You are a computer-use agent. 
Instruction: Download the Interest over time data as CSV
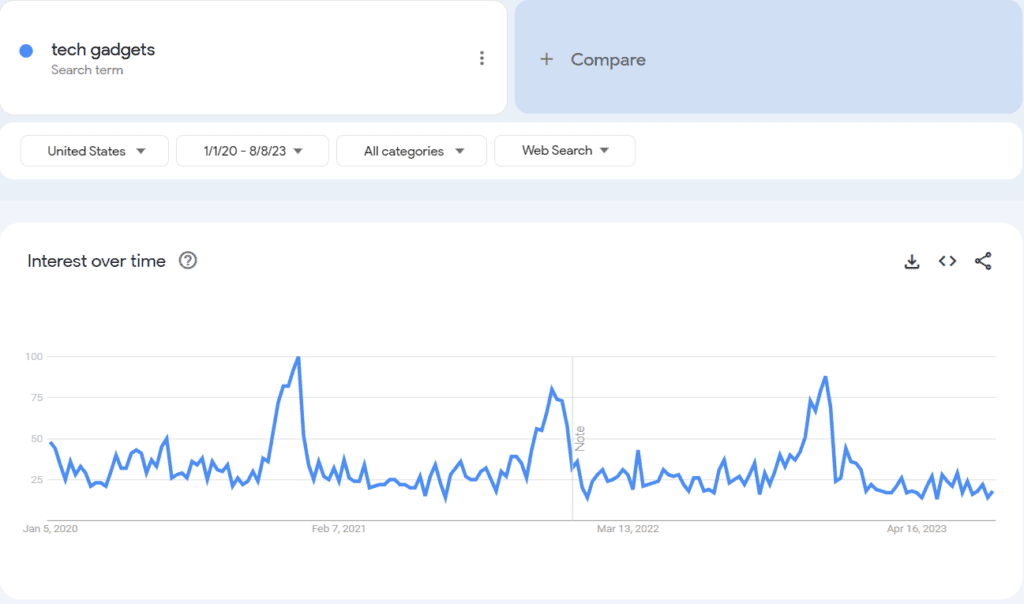[x=912, y=261]
